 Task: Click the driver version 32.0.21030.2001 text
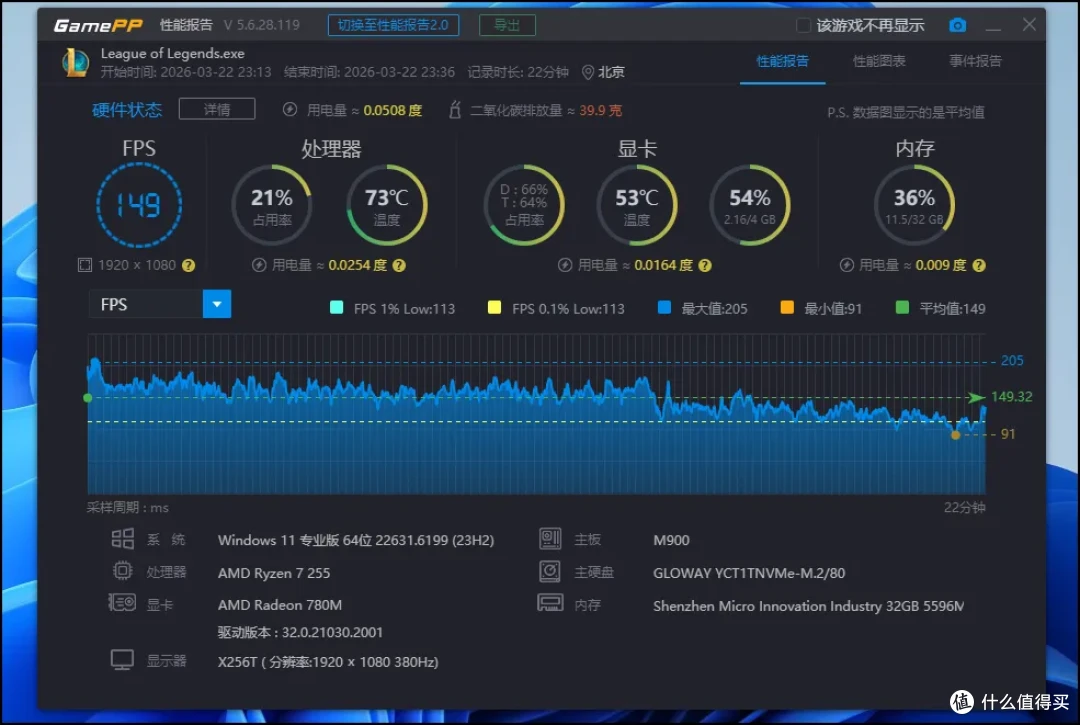300,632
